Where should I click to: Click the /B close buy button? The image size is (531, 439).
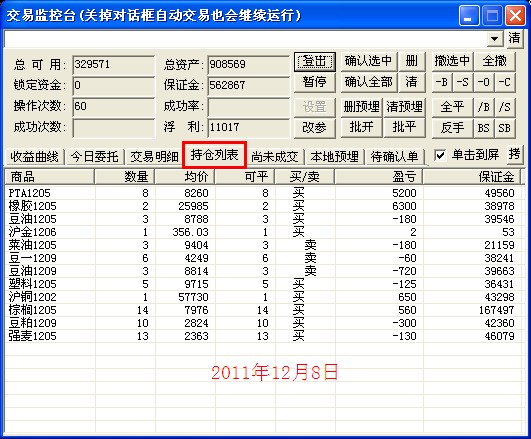click(x=484, y=107)
